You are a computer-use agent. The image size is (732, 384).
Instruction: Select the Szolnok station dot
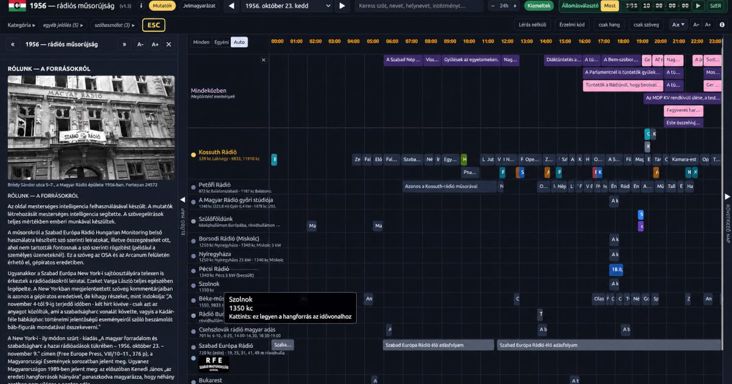(193, 286)
